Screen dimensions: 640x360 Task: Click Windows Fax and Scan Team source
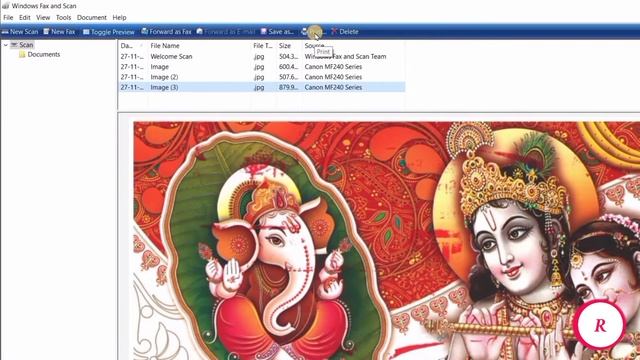point(345,57)
